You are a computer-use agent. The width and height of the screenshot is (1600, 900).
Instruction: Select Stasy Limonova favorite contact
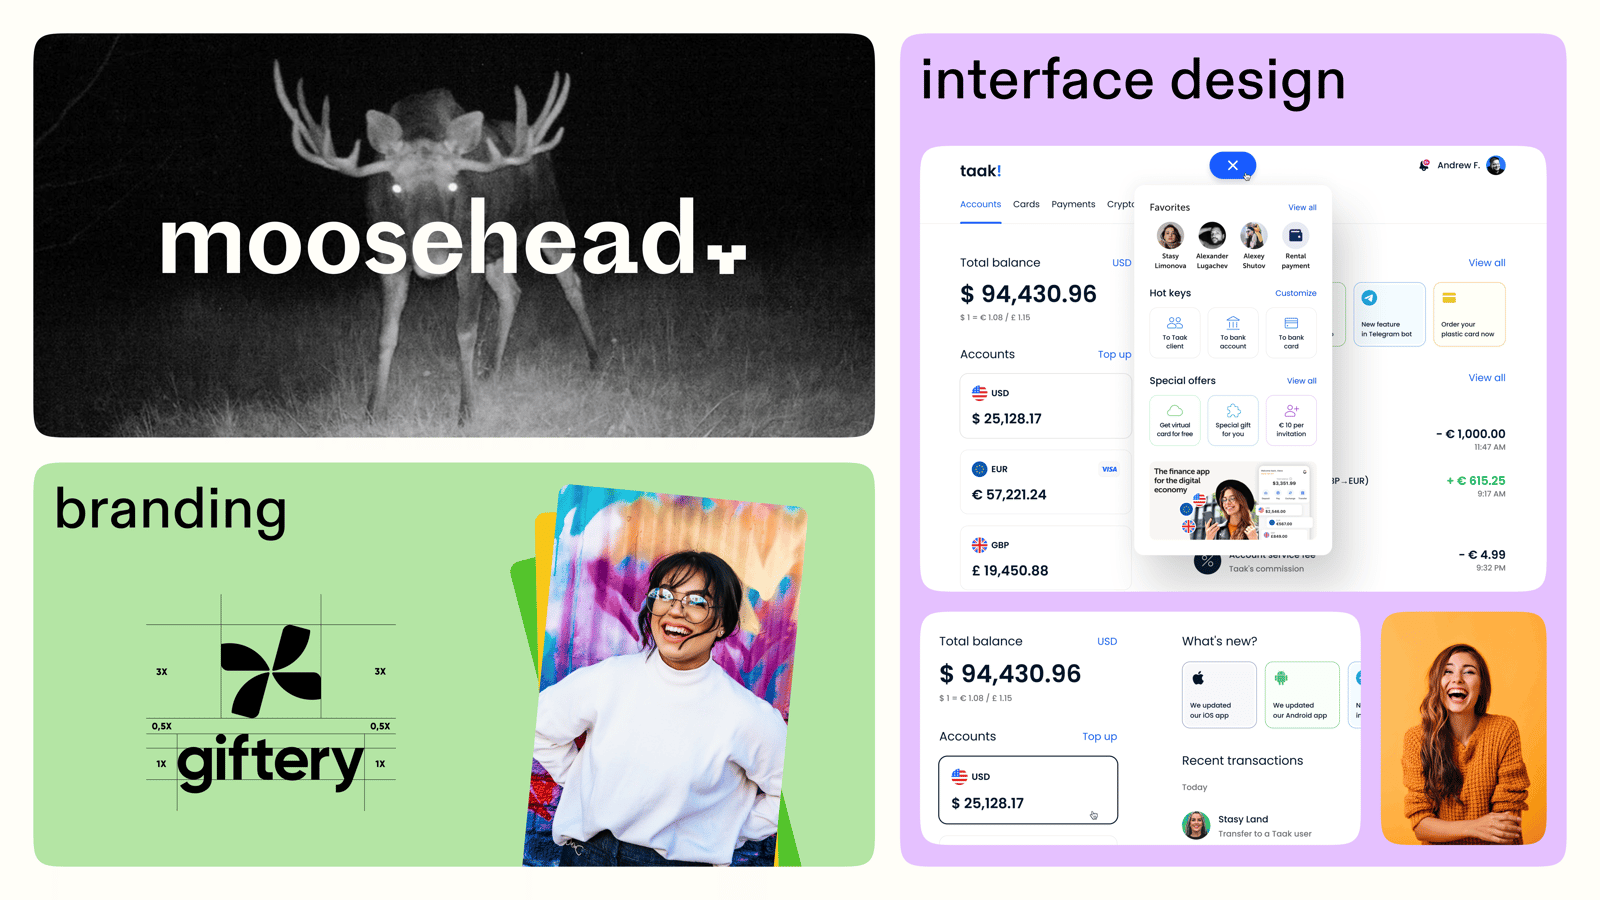1170,244
